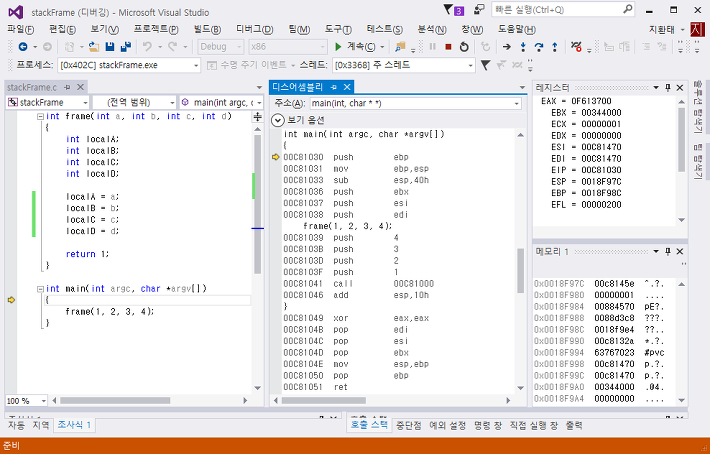
Task: Close the stackFrame.c tab
Action: pos(80,87)
